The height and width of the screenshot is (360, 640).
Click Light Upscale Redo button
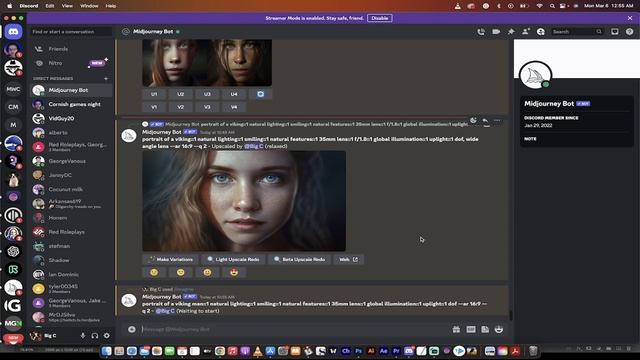pyautogui.click(x=233, y=259)
